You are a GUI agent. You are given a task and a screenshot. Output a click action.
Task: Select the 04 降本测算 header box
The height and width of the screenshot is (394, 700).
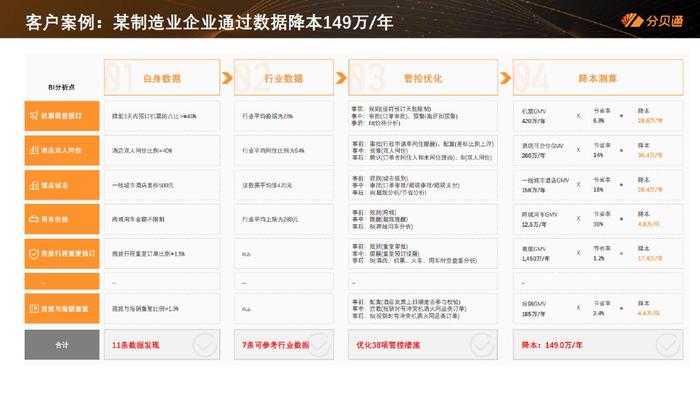(598, 77)
